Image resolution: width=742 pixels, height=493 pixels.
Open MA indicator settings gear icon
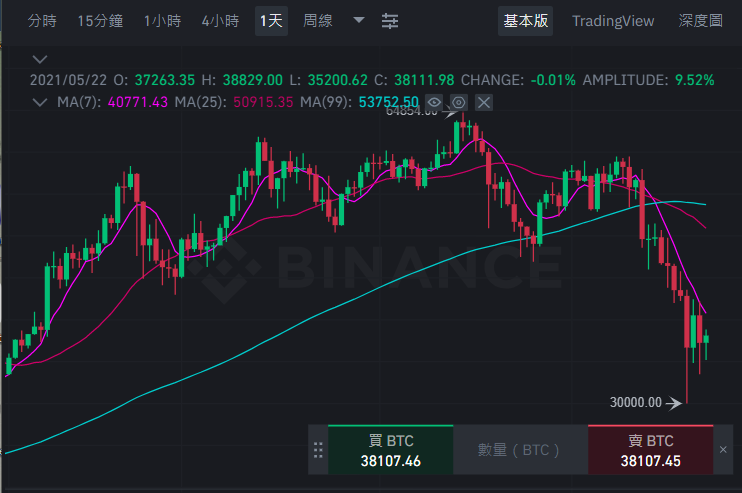(x=458, y=102)
